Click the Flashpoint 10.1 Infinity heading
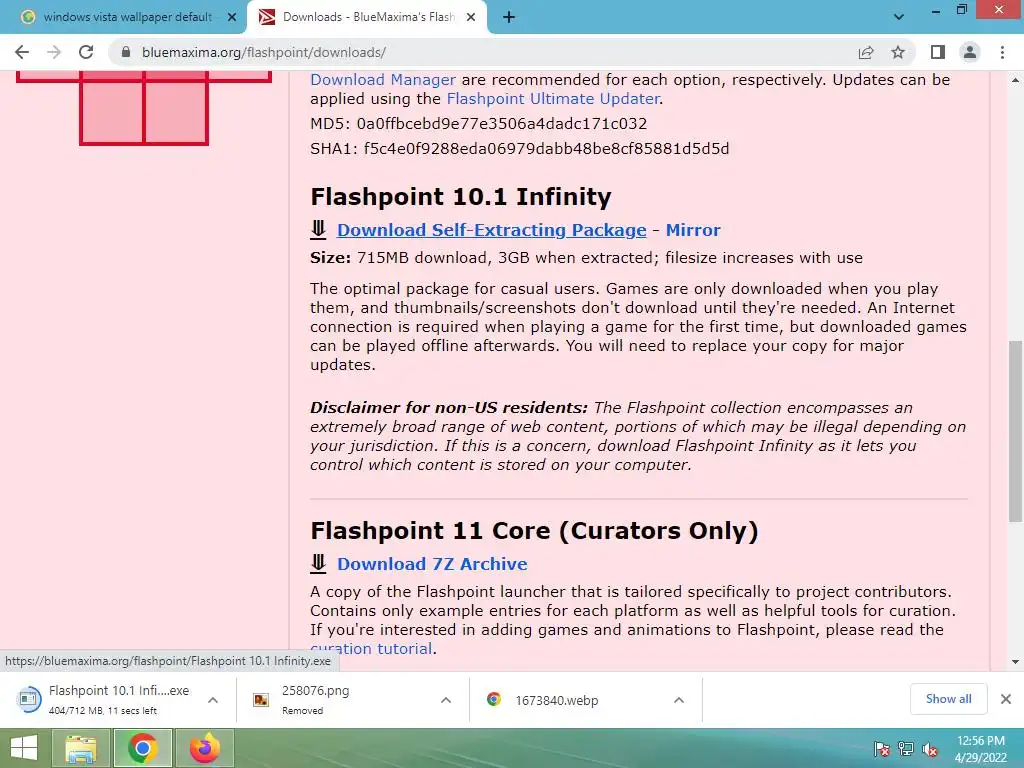Image resolution: width=1024 pixels, height=768 pixels. 461,197
